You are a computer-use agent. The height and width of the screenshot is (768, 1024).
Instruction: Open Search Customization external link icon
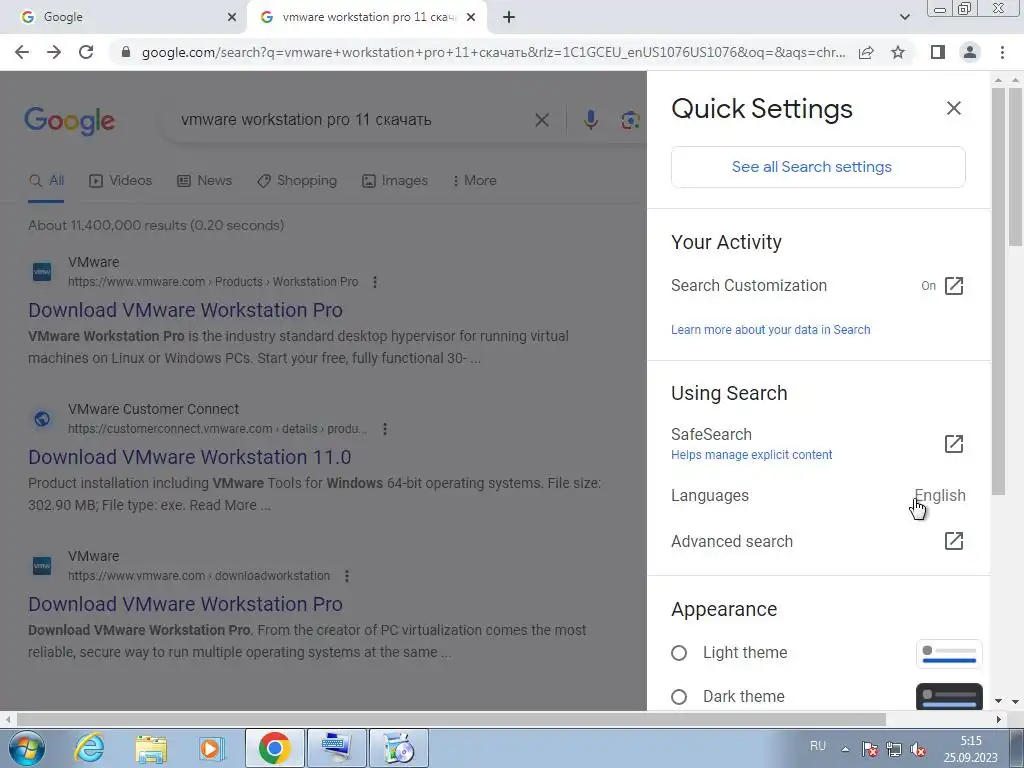pyautogui.click(x=953, y=286)
